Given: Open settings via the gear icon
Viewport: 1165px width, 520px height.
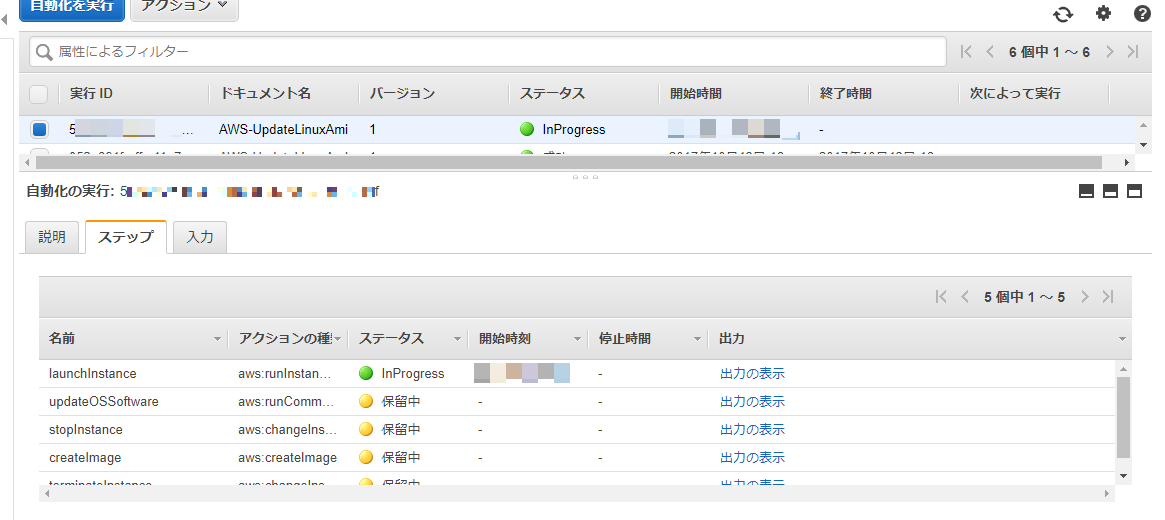Looking at the screenshot, I should point(1103,13).
